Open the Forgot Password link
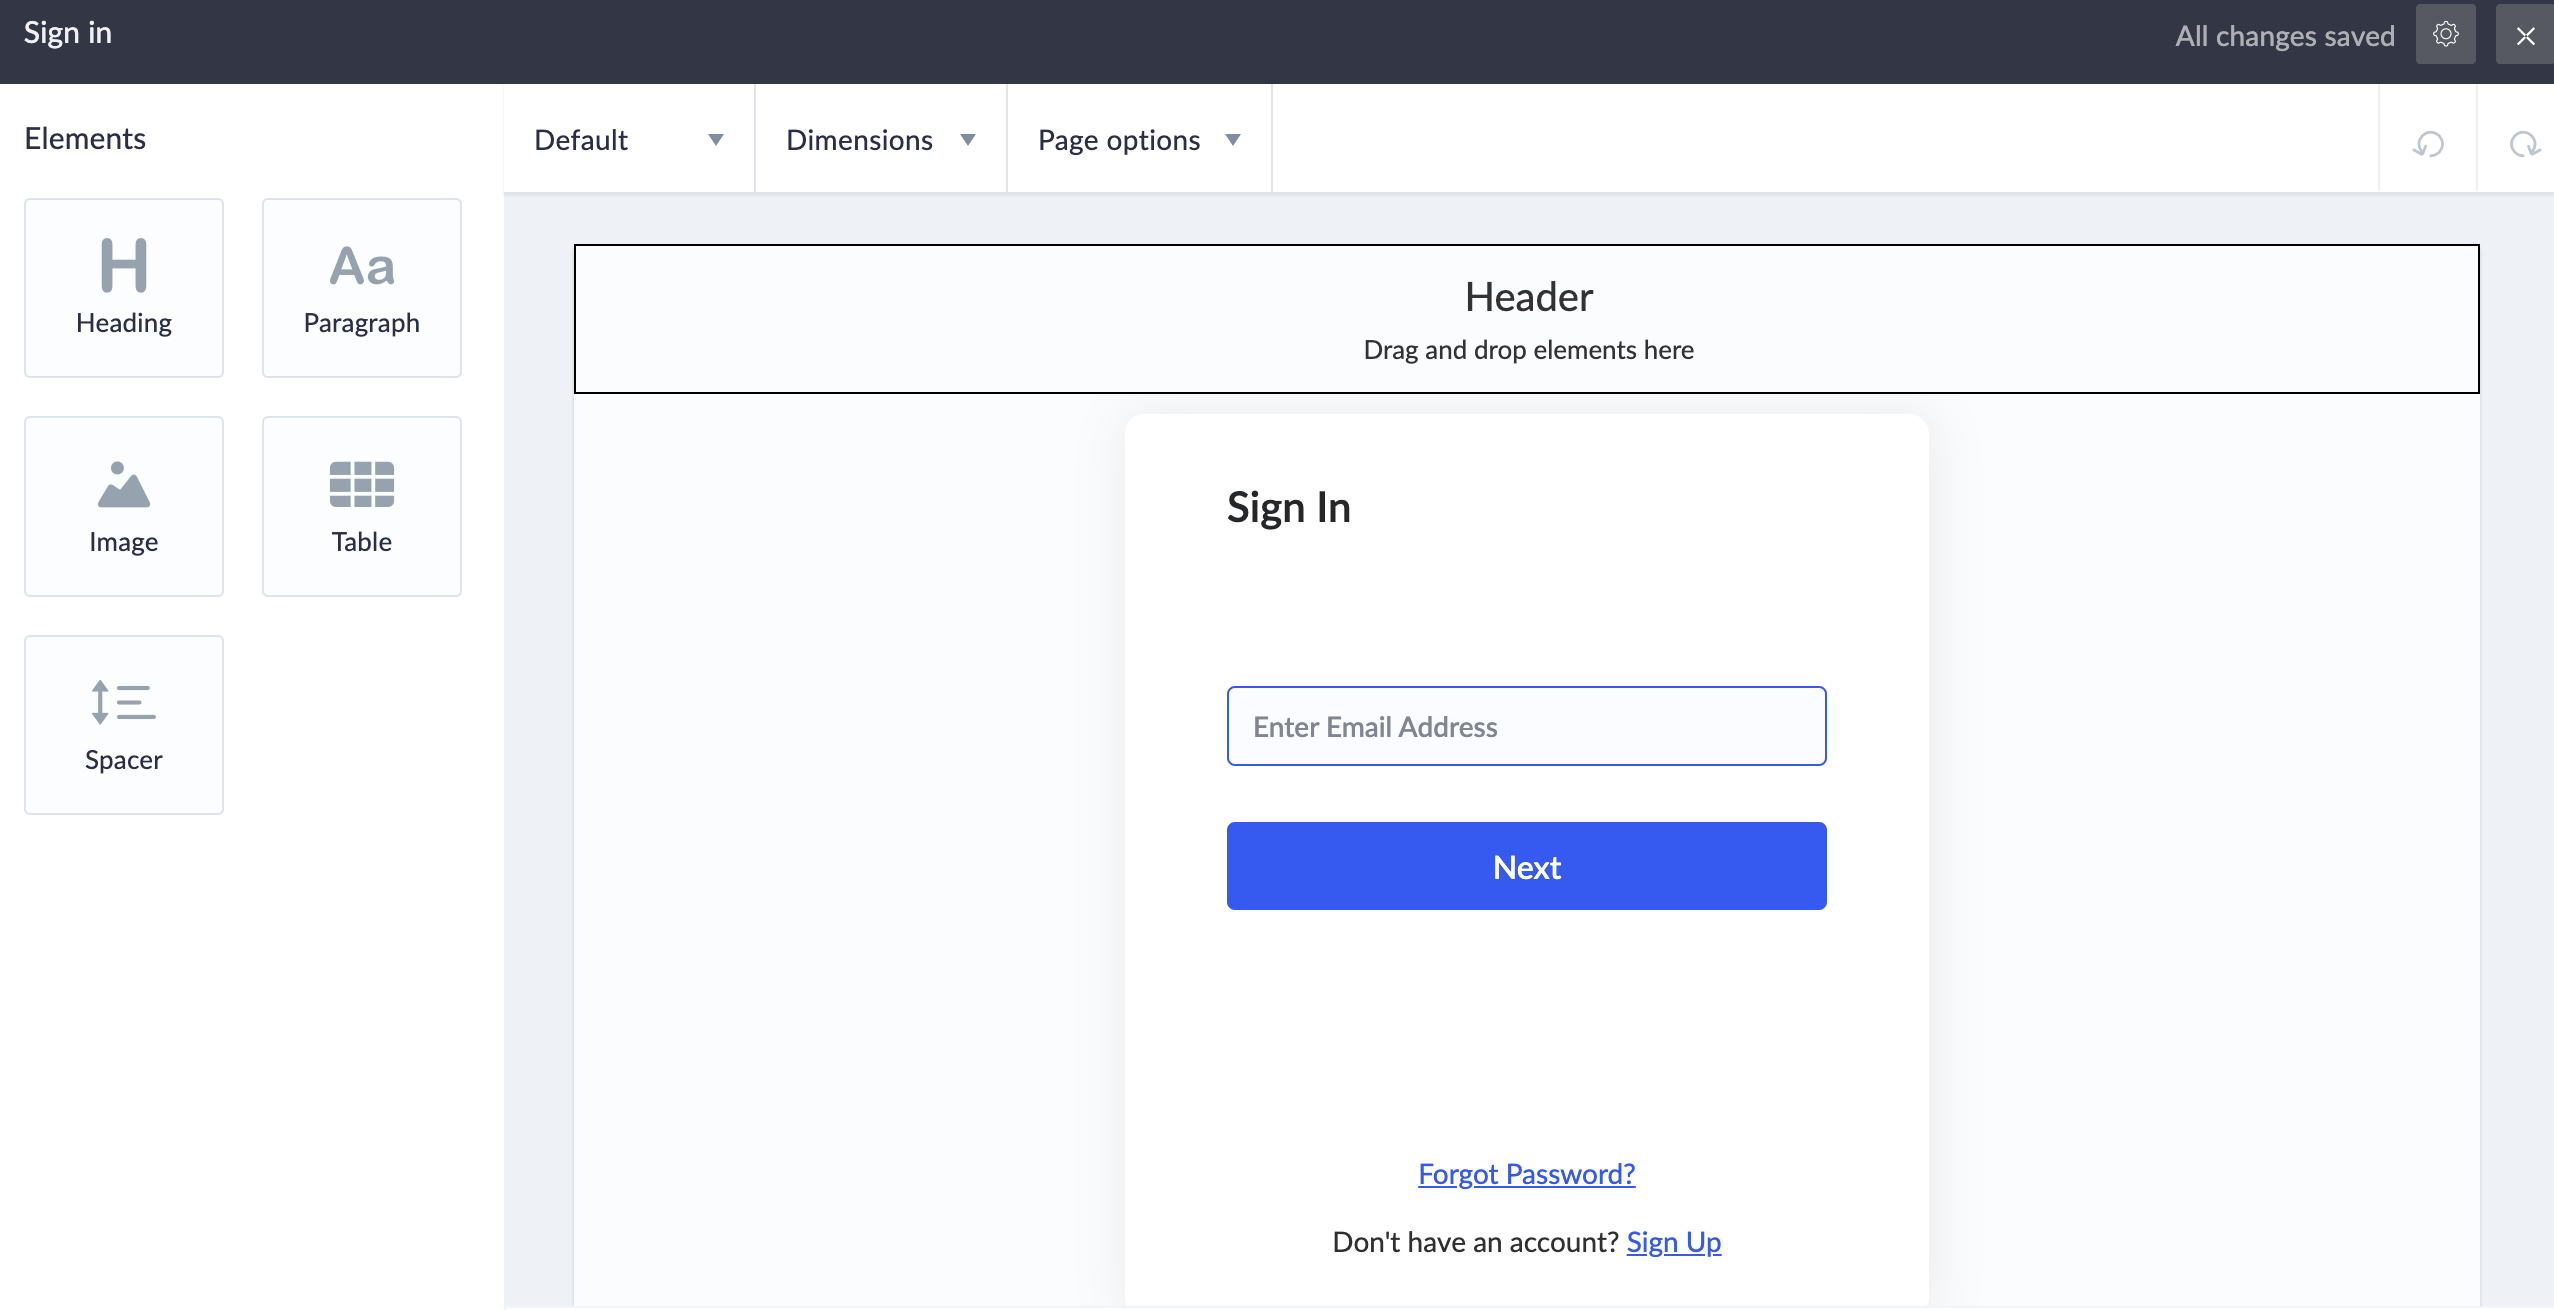Screen dimensions: 2554x1310 pos(1526,1173)
